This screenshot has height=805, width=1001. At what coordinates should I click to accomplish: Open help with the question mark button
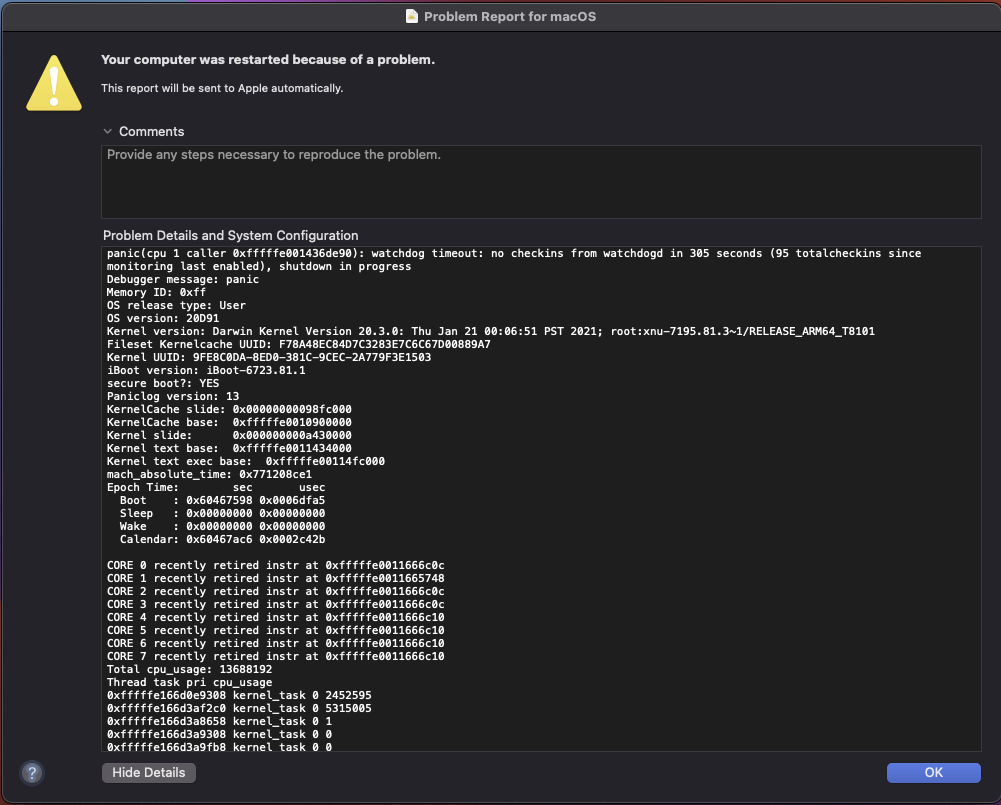[32, 773]
